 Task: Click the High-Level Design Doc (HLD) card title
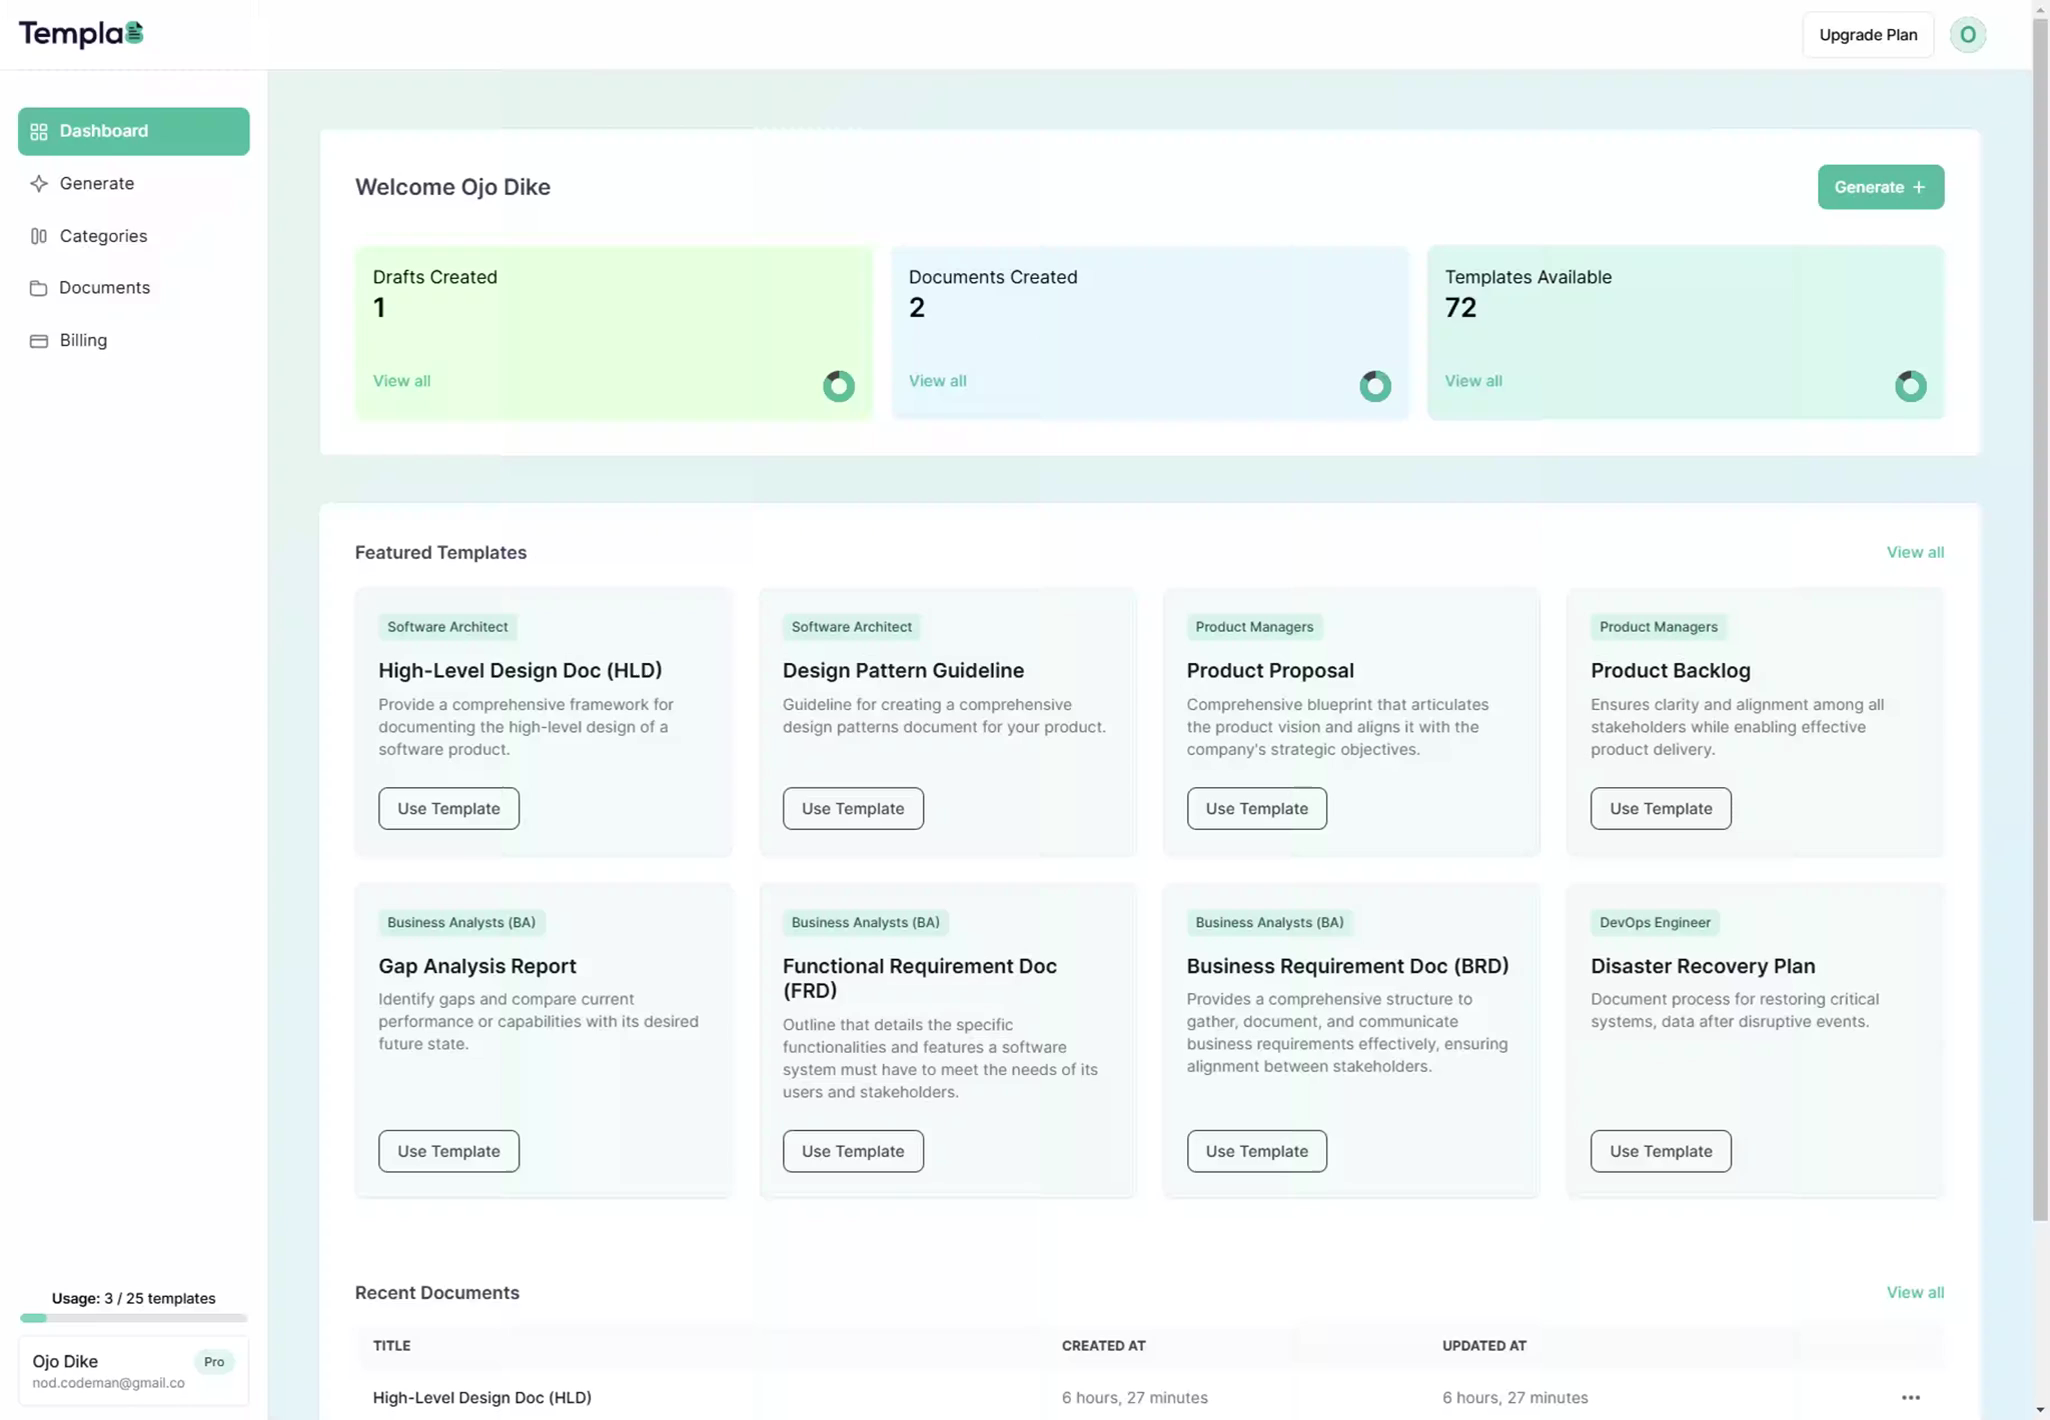coord(520,670)
